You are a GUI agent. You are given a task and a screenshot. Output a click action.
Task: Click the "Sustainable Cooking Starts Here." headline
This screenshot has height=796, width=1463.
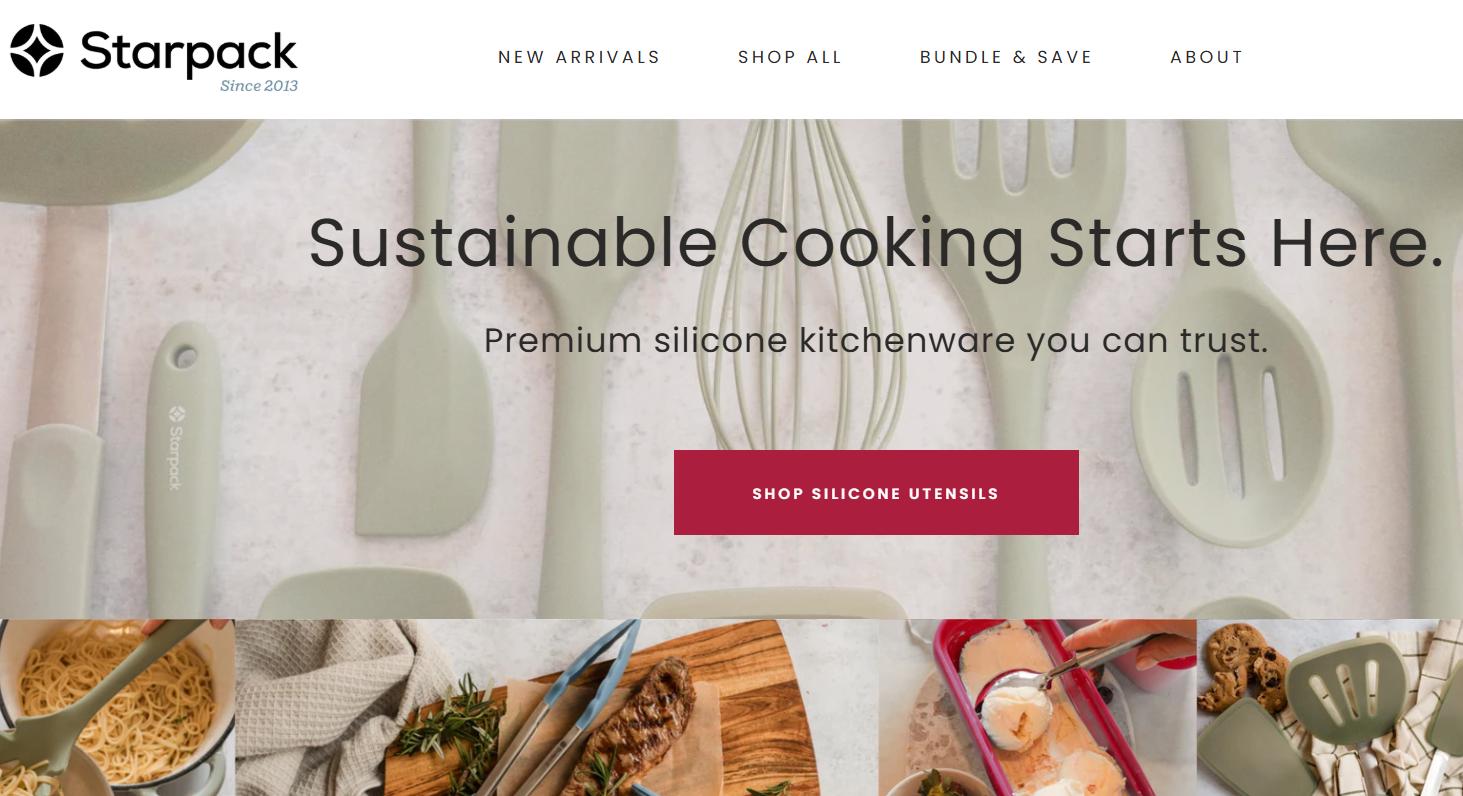pyautogui.click(x=876, y=243)
